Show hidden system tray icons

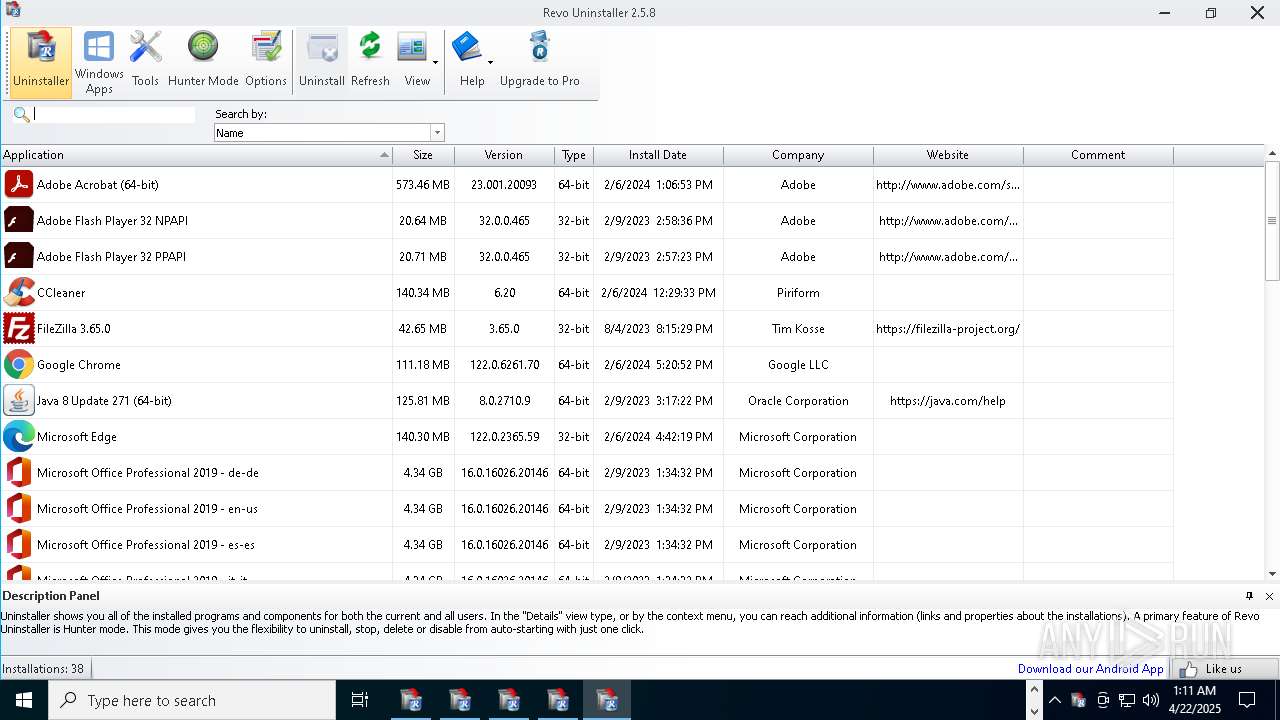pos(1055,700)
